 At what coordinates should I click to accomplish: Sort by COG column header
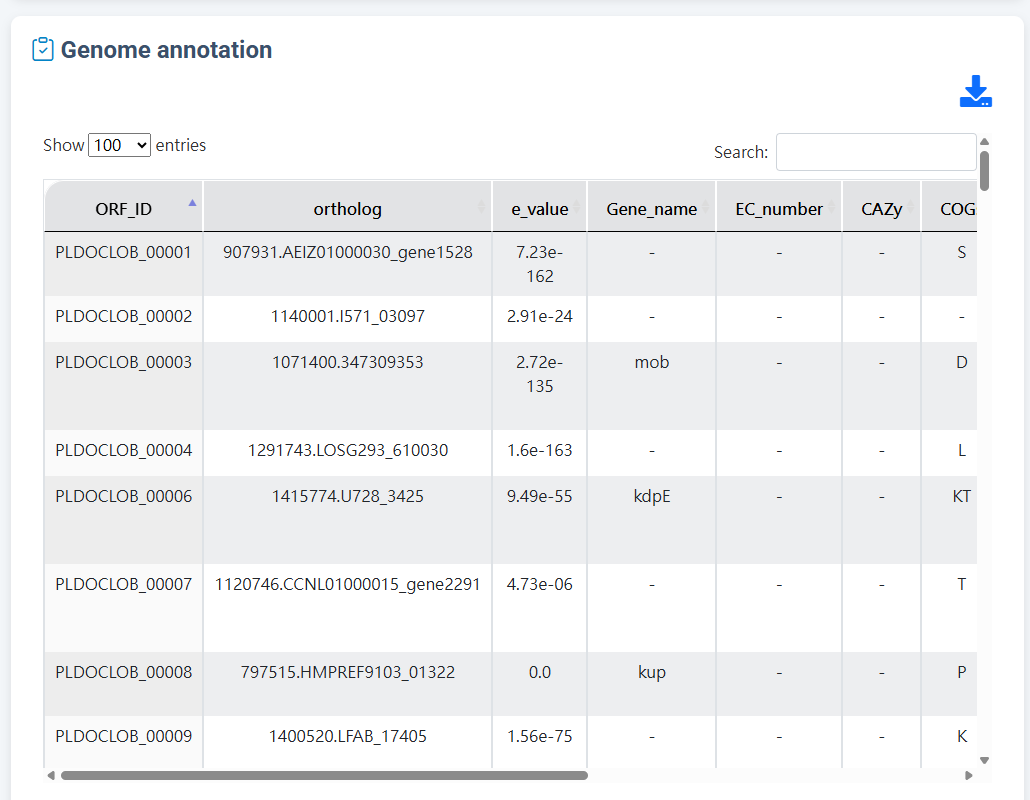[956, 209]
